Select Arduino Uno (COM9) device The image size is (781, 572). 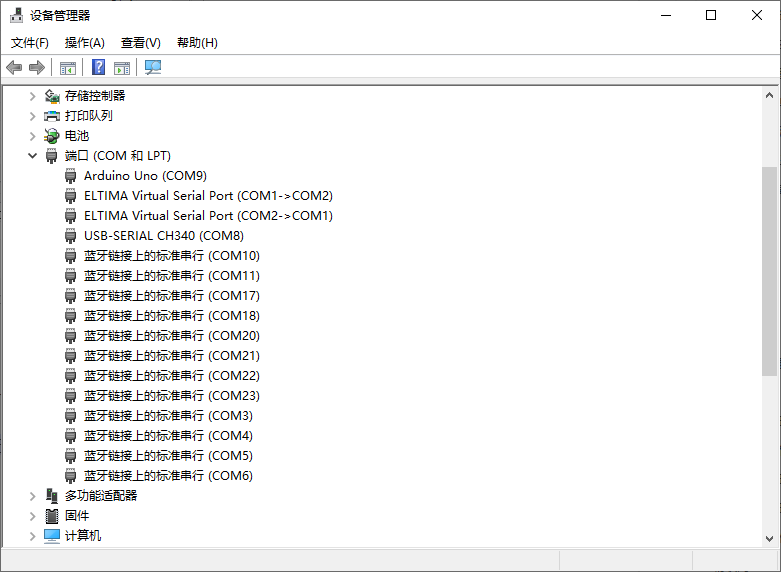click(145, 176)
